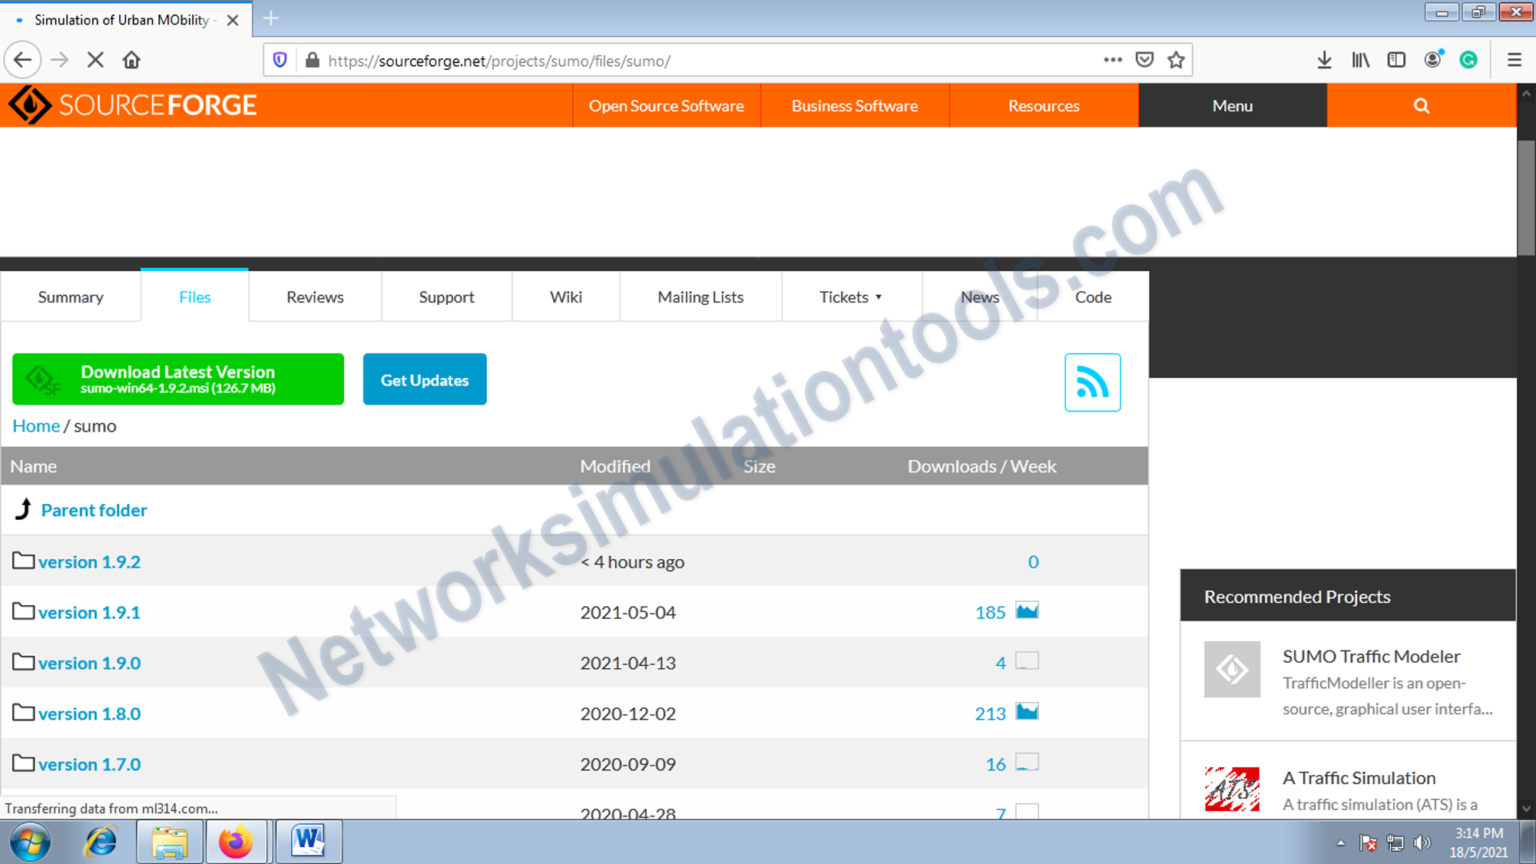Go home using the browser home icon

click(131, 60)
